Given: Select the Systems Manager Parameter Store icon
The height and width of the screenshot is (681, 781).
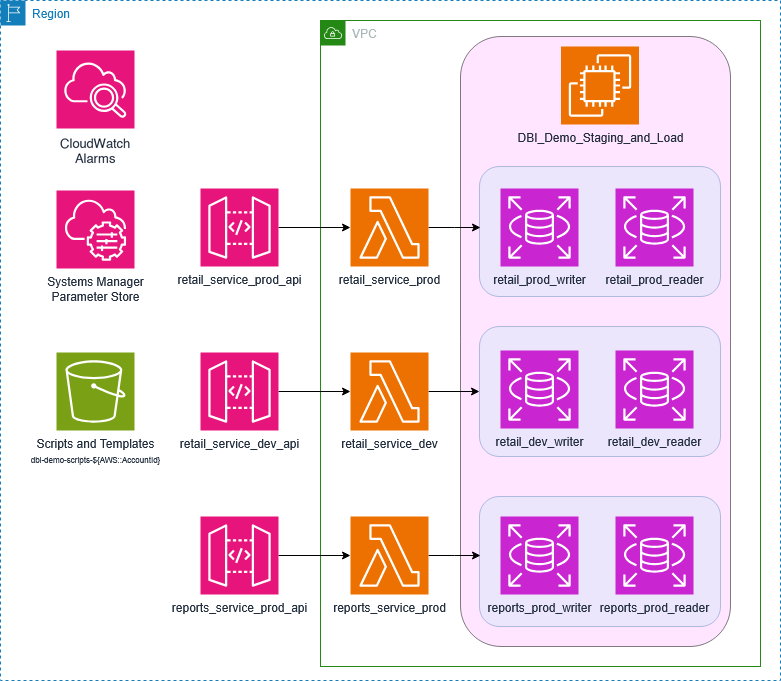Looking at the screenshot, I should click(95, 229).
